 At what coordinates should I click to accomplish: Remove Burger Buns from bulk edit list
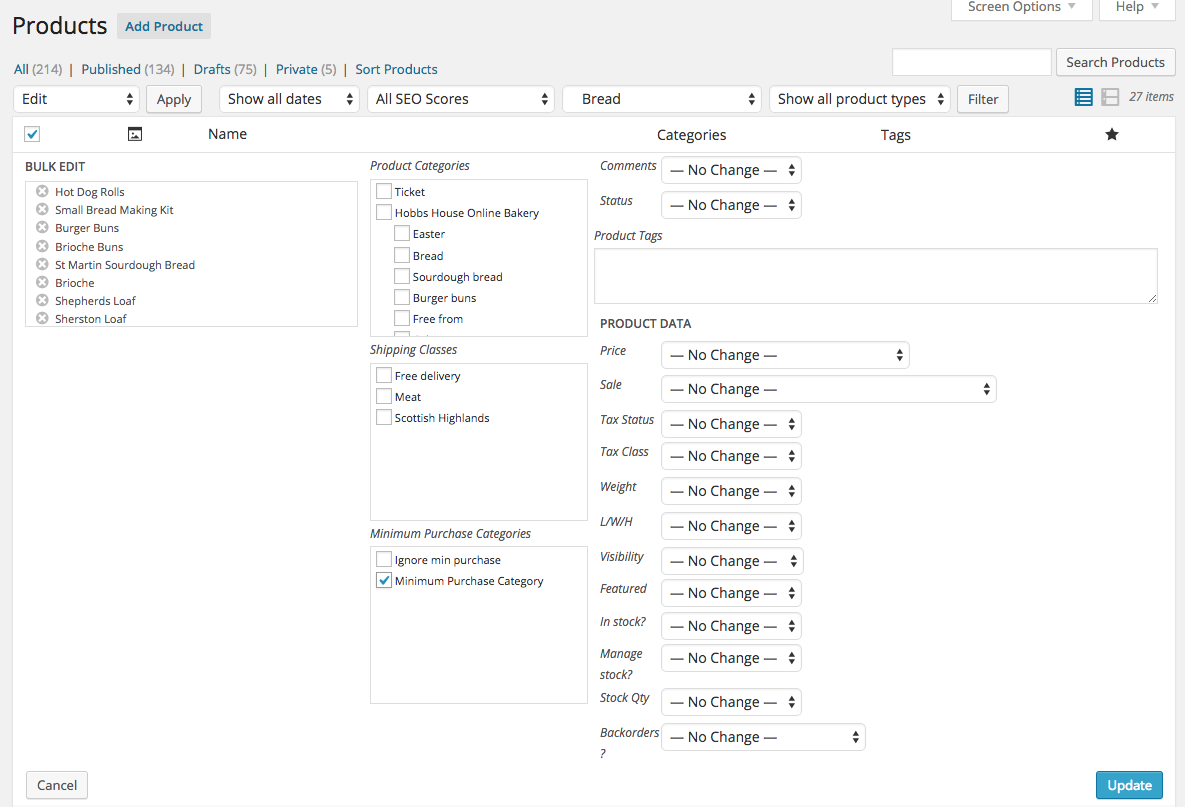42,228
